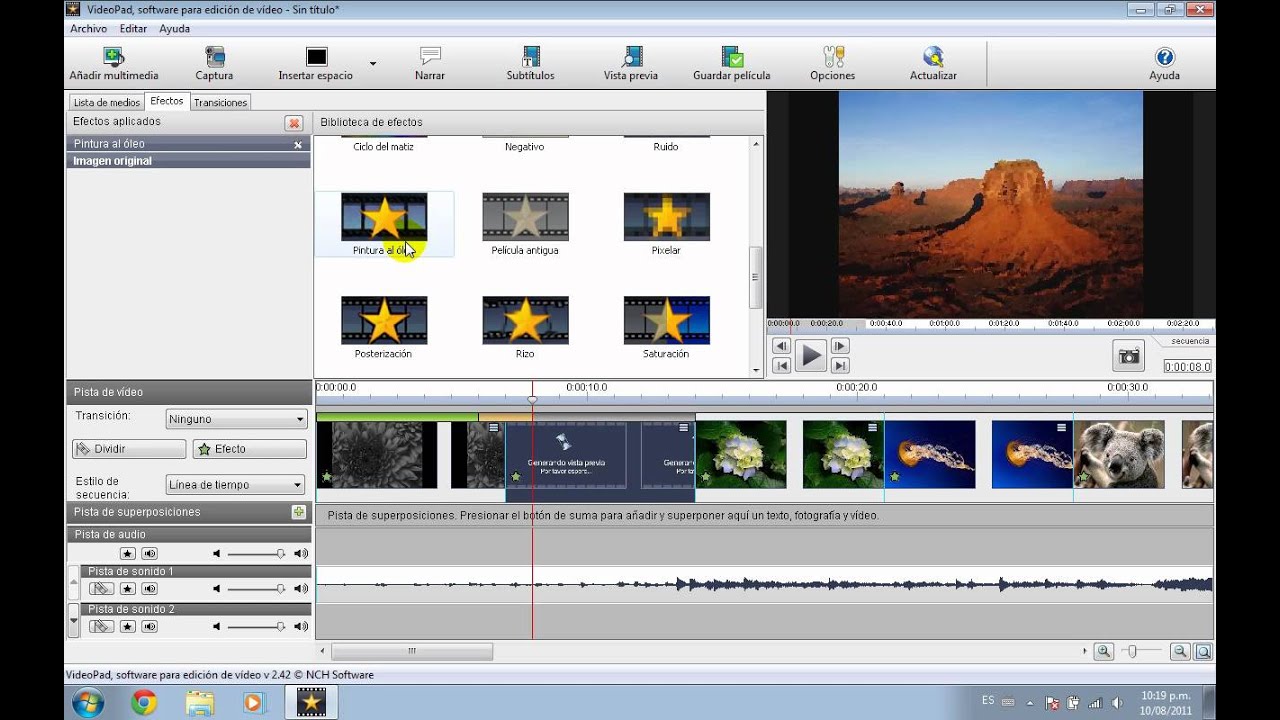1280x720 pixels.
Task: Click the Dividir button
Action: (129, 449)
